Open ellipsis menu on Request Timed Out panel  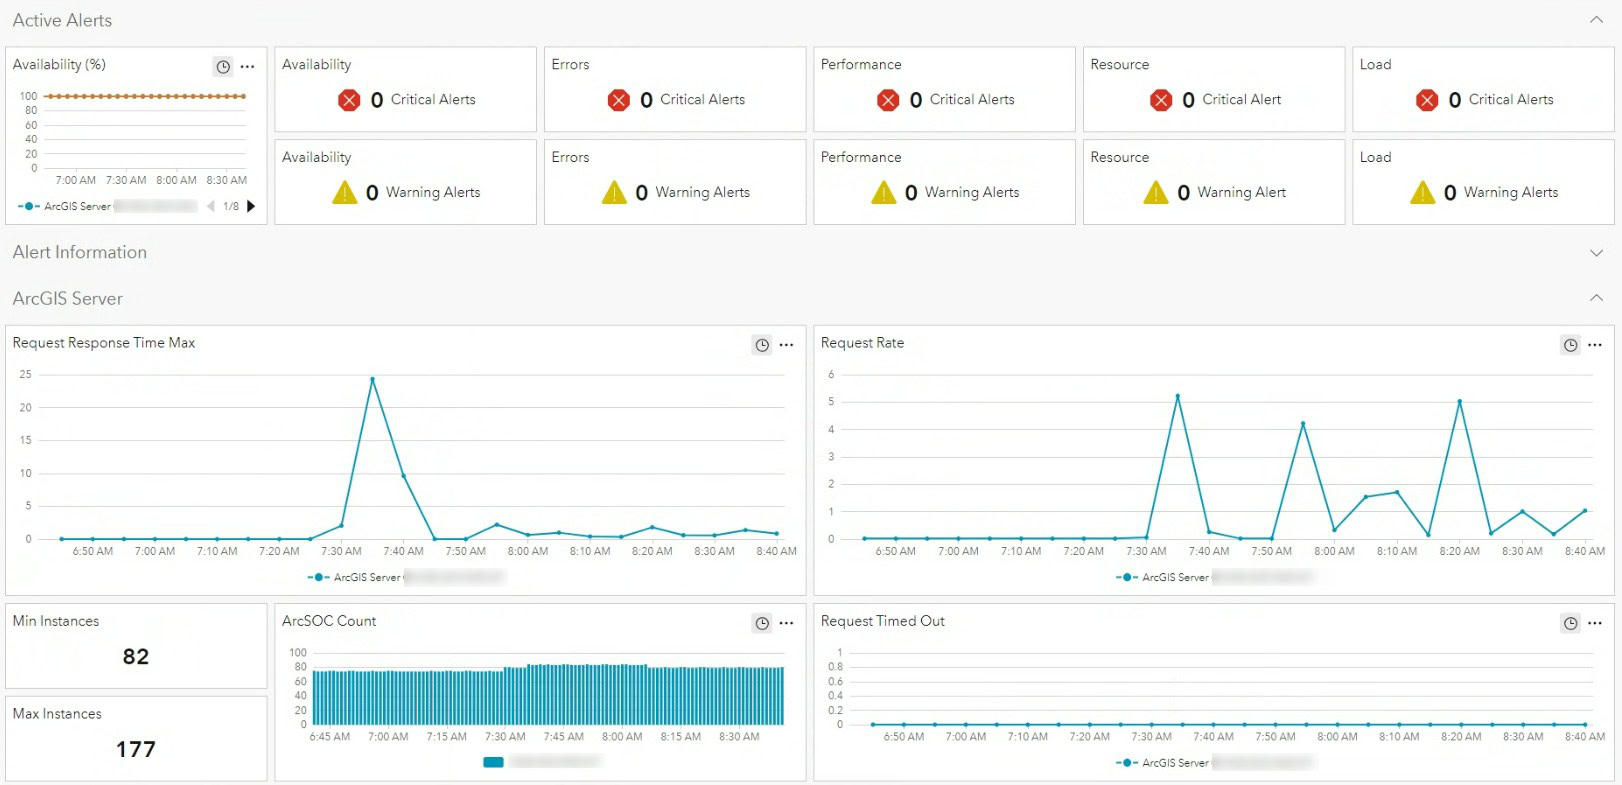1595,623
